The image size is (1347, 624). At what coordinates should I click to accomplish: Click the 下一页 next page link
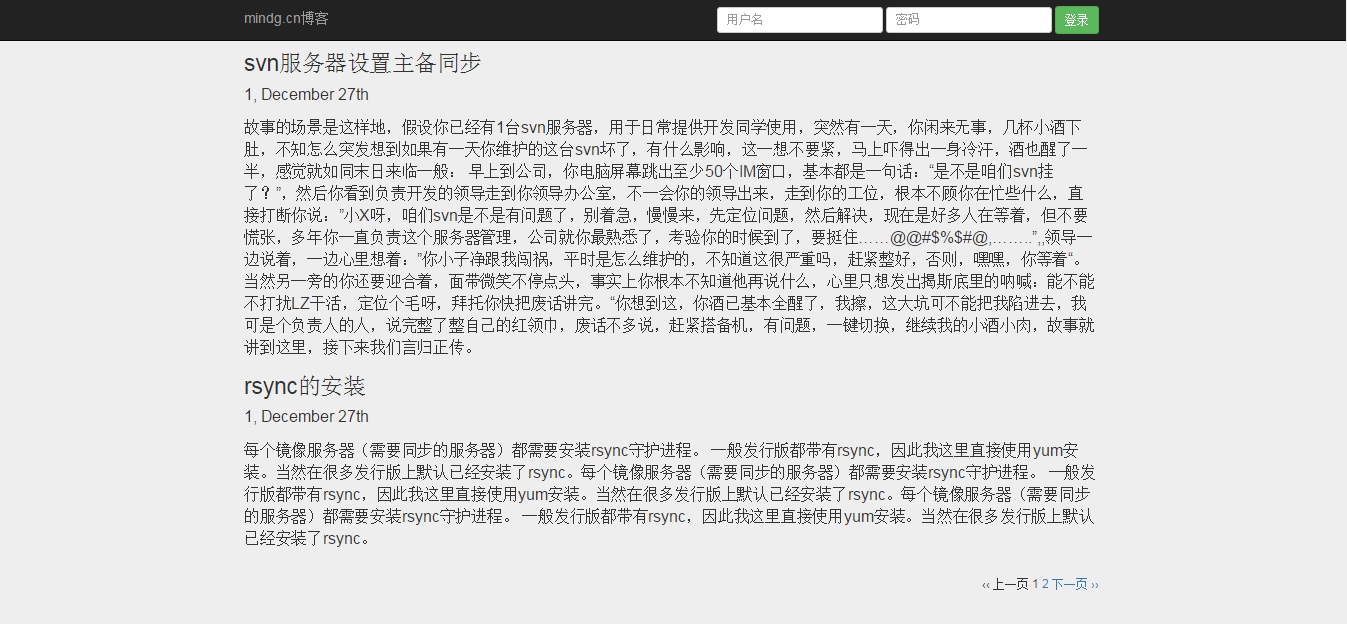(x=1069, y=584)
